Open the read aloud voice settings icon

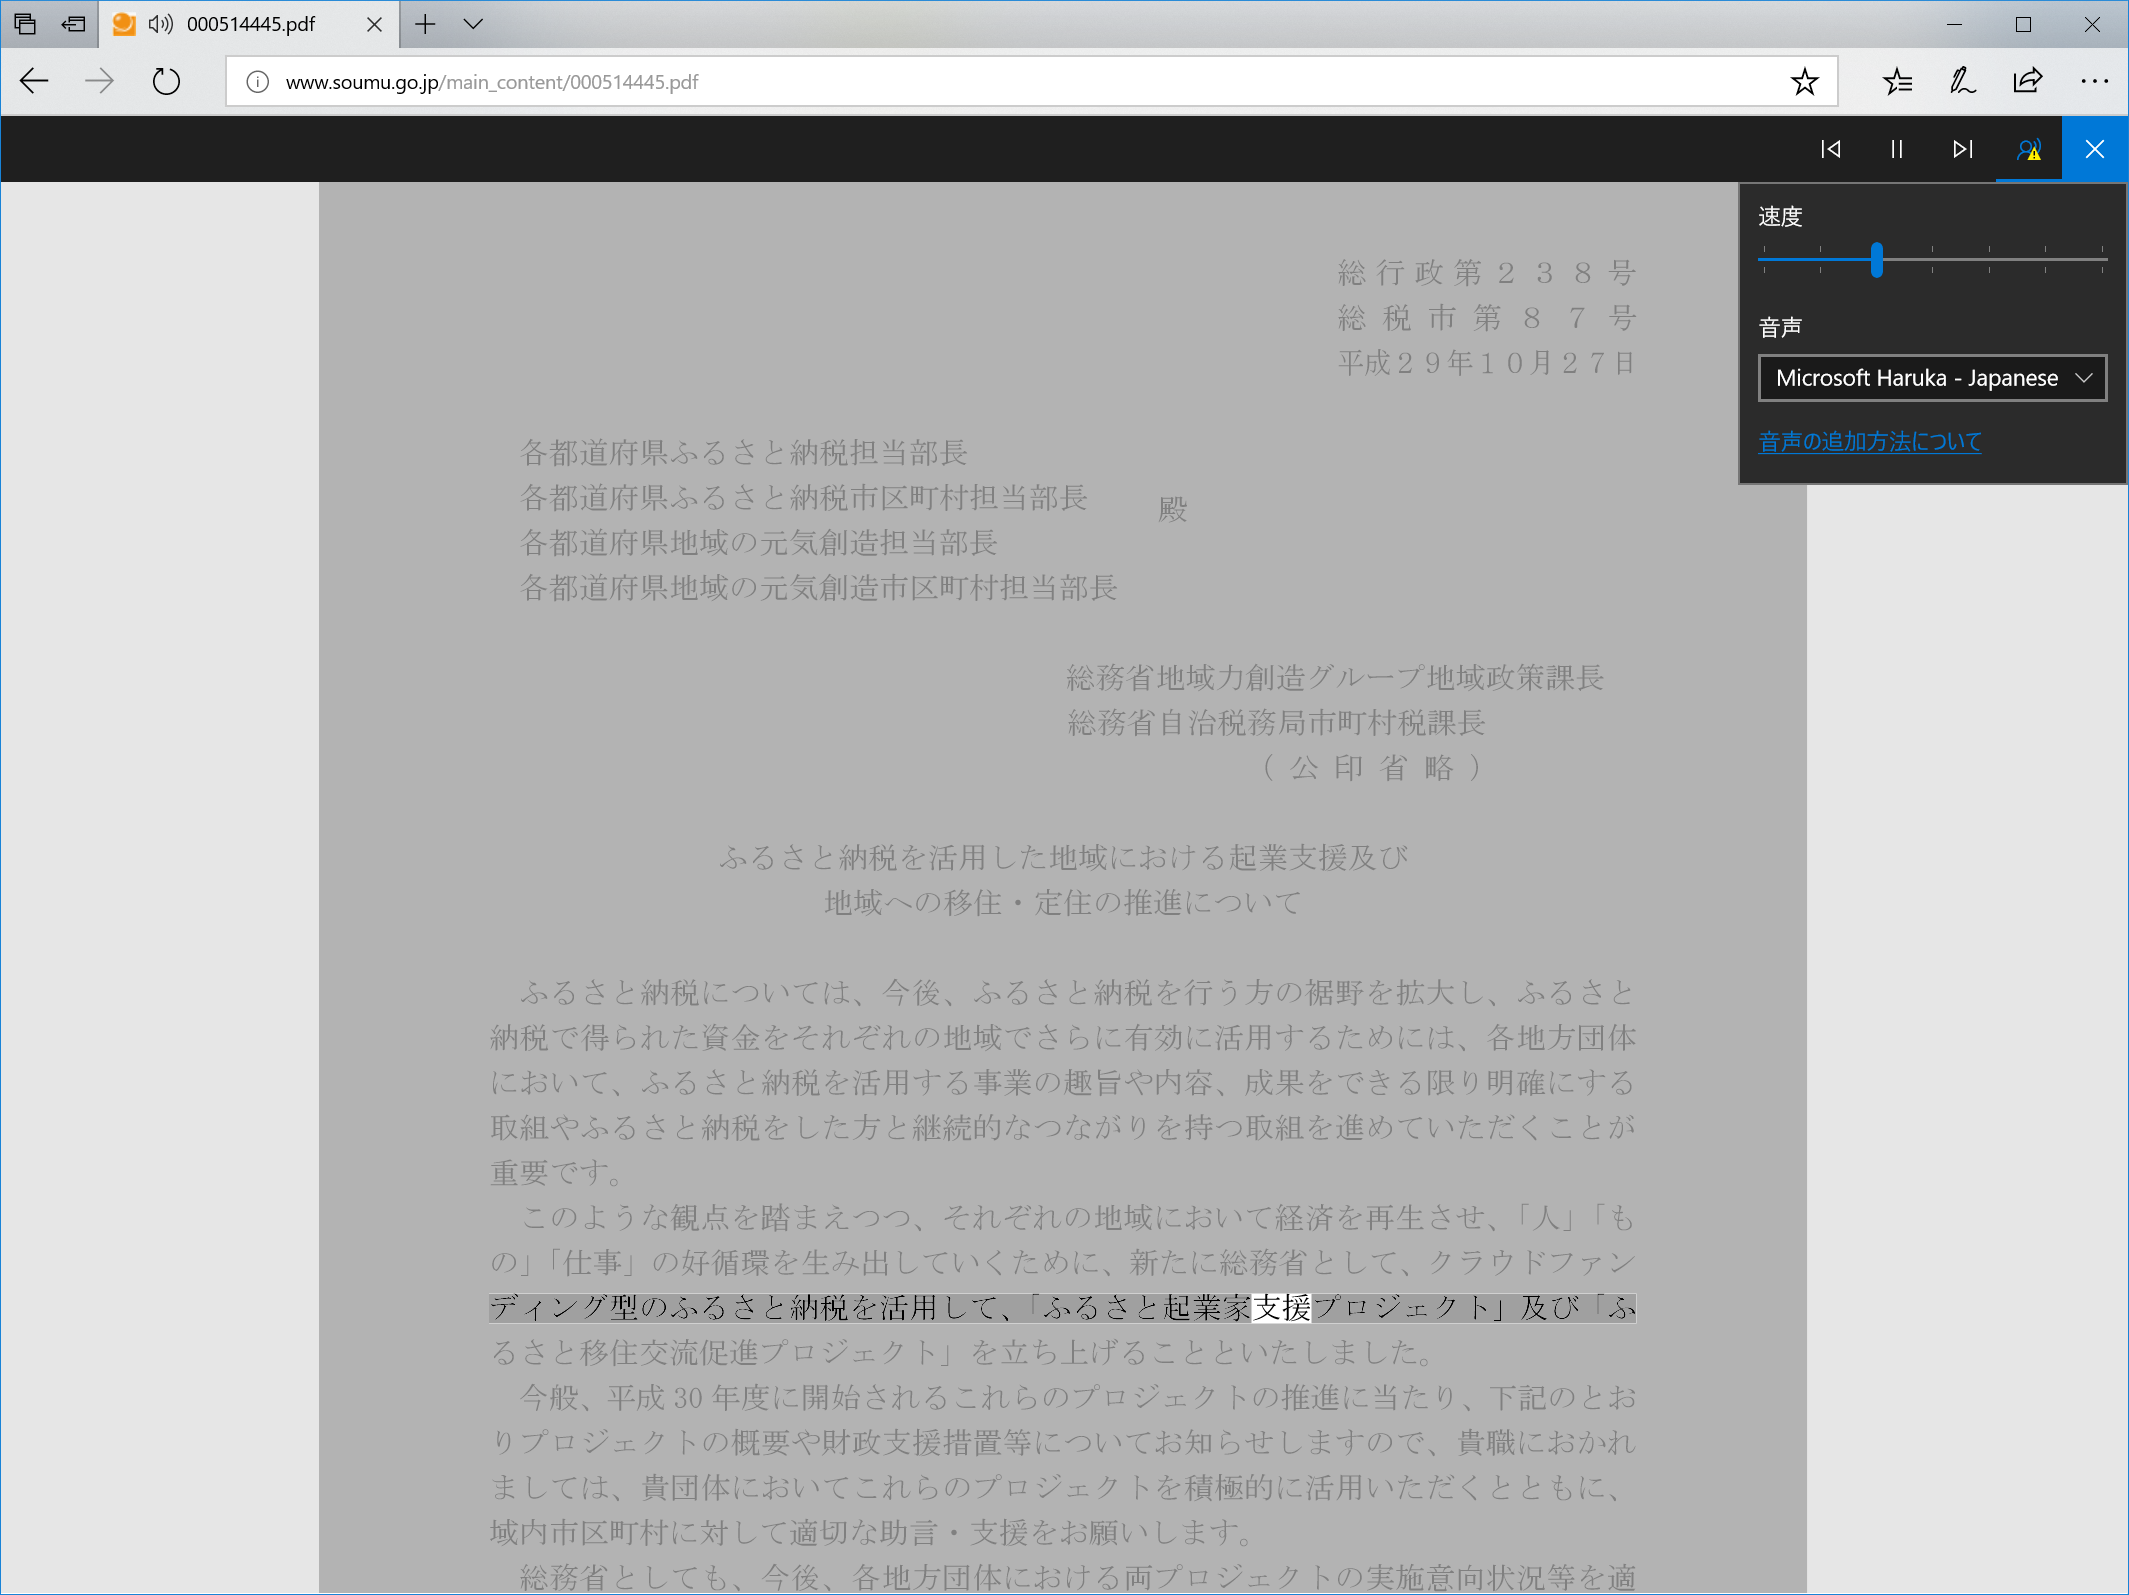pyautogui.click(x=2027, y=148)
